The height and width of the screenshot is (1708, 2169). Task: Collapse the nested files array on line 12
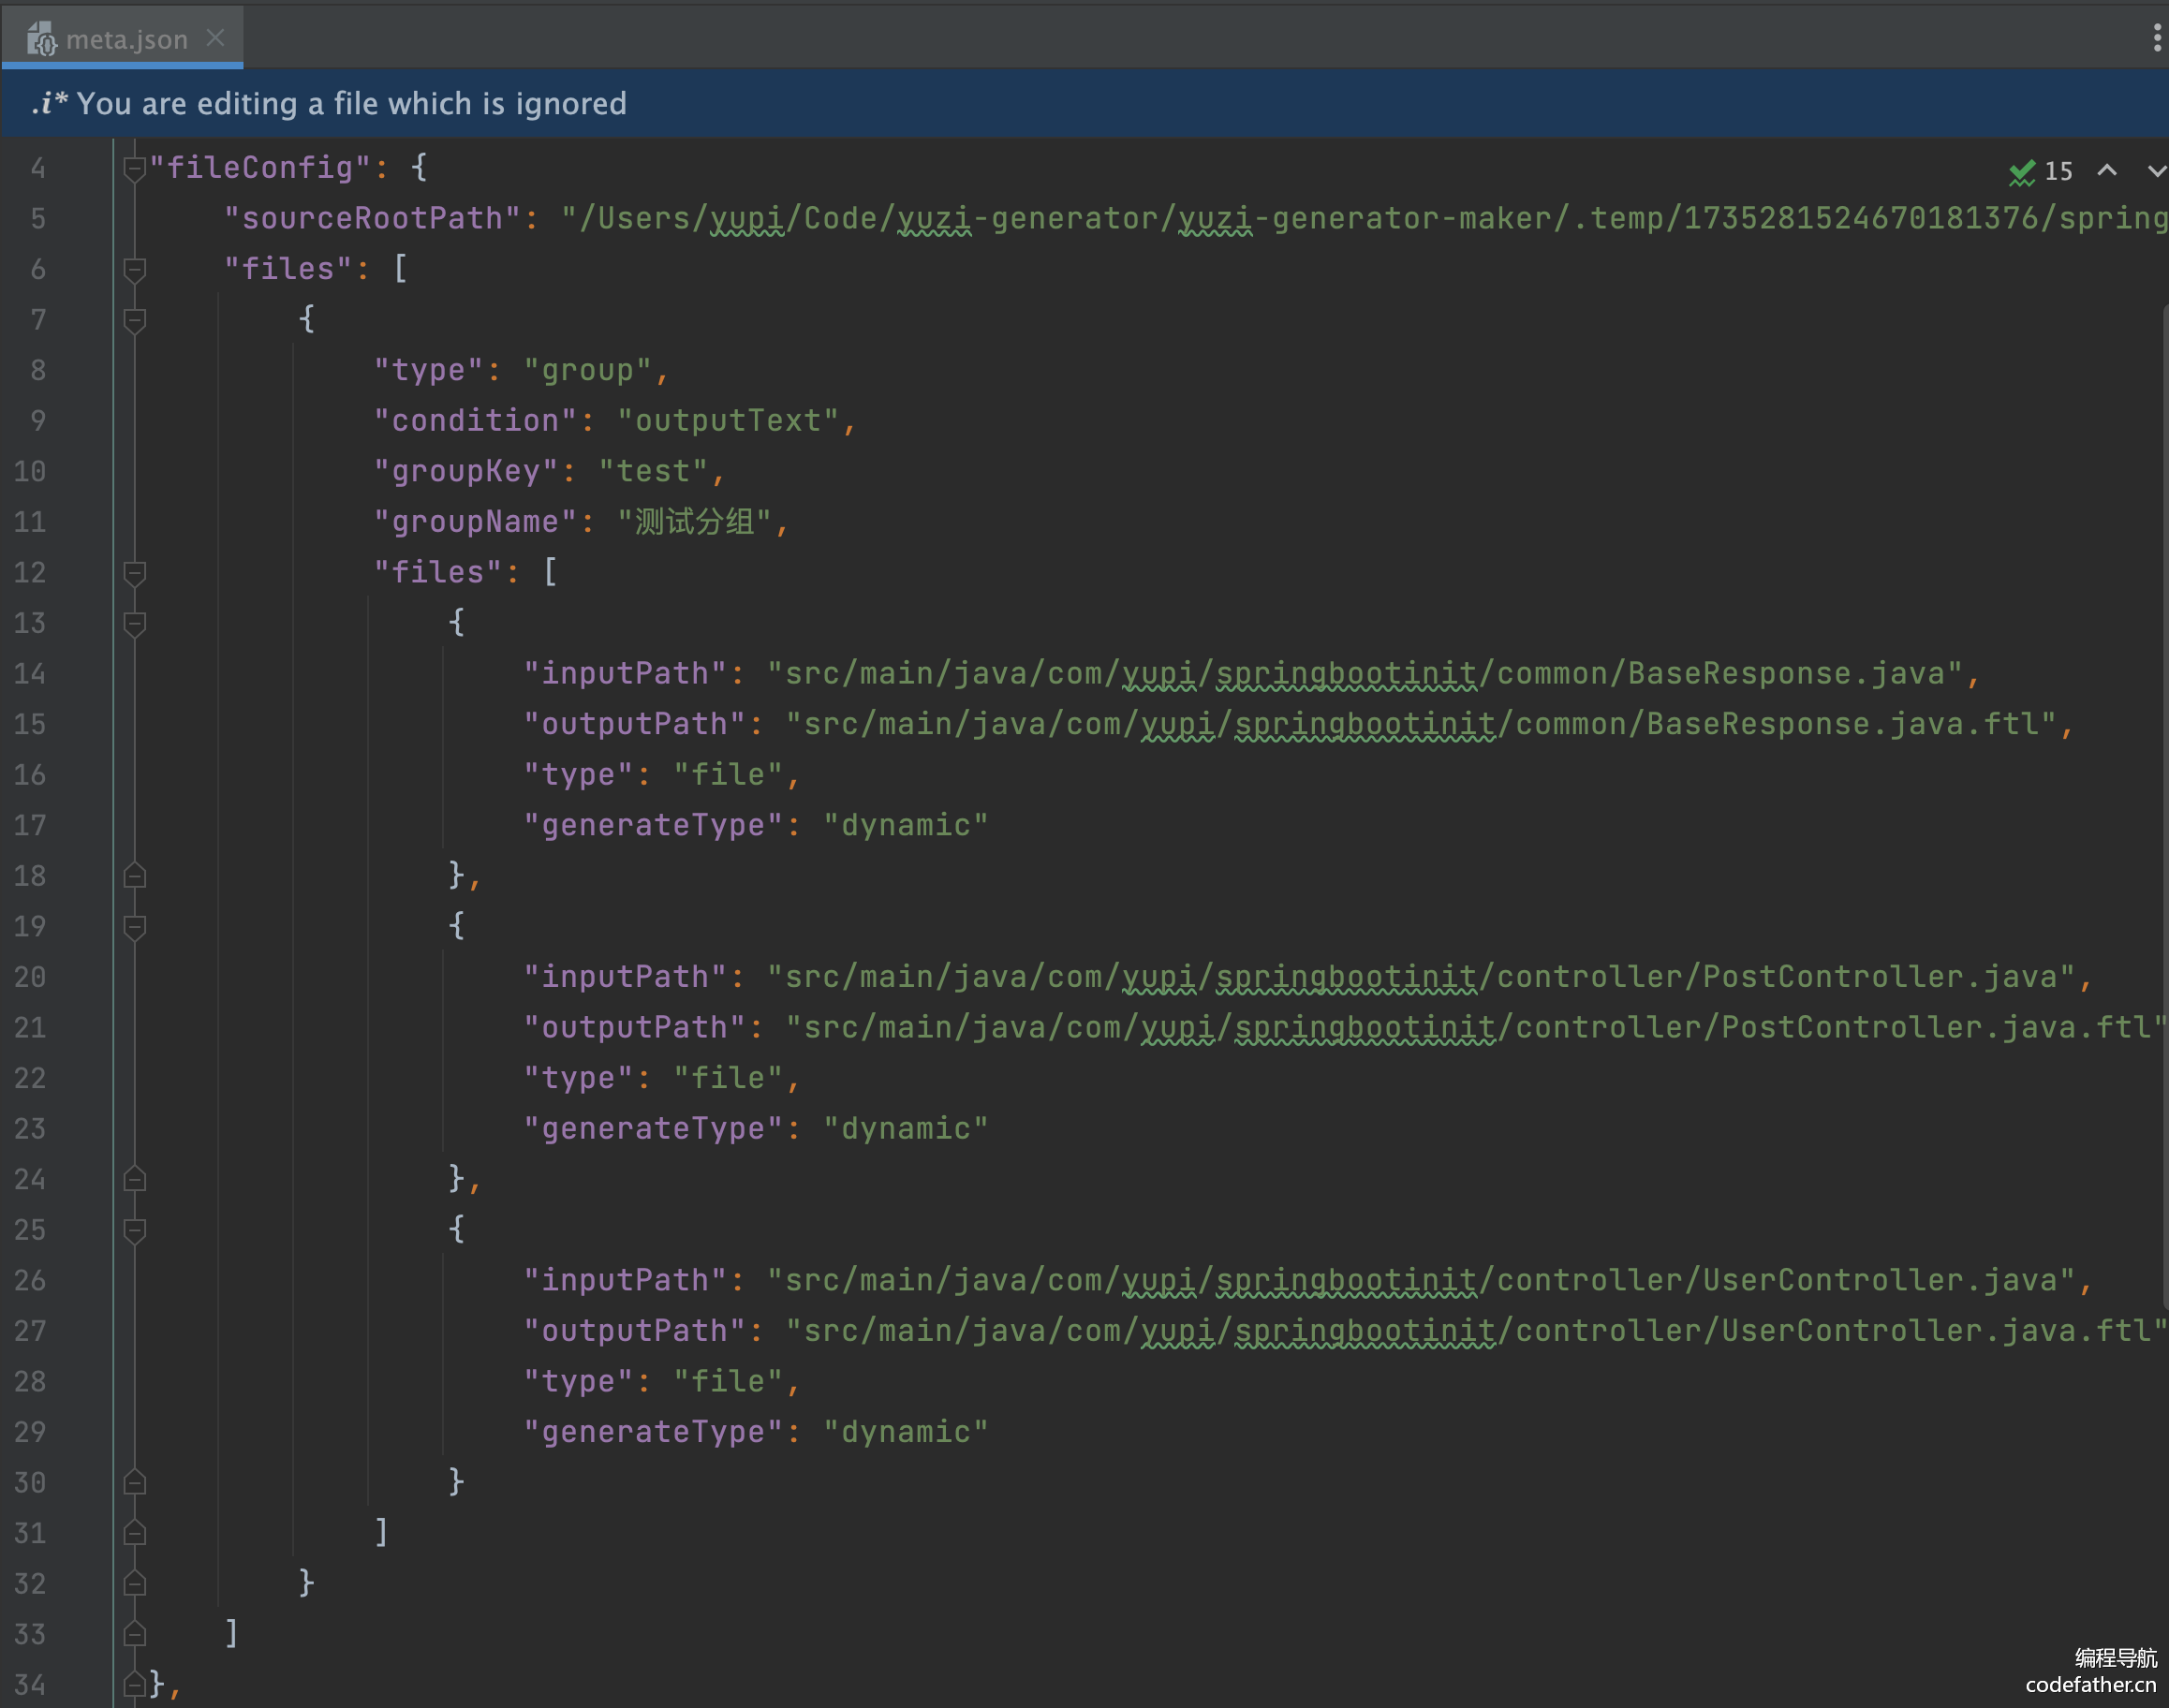(x=134, y=573)
